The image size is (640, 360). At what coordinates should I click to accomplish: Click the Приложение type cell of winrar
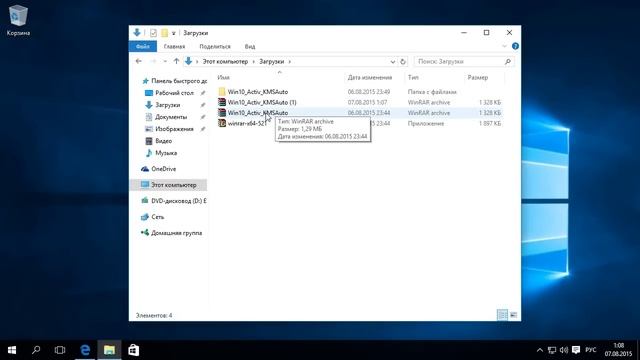[x=426, y=123]
